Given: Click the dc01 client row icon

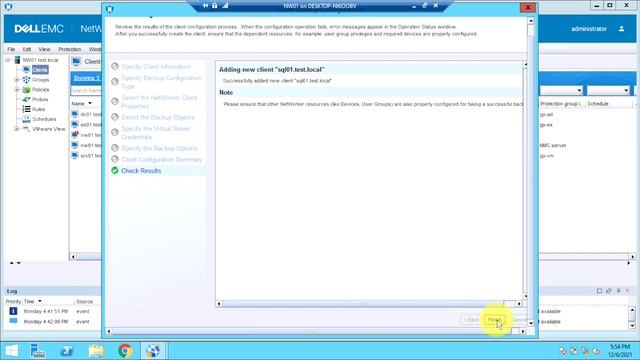Looking at the screenshot, I should [75, 114].
